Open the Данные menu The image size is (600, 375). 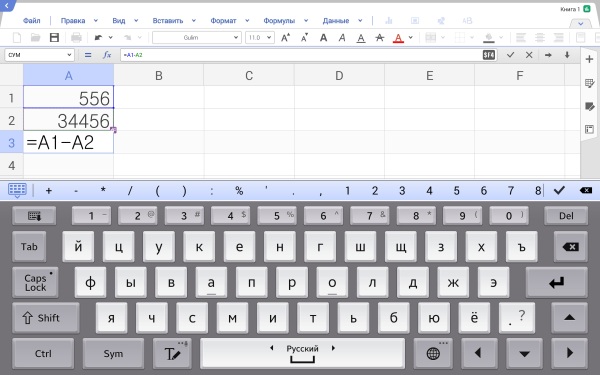point(336,21)
